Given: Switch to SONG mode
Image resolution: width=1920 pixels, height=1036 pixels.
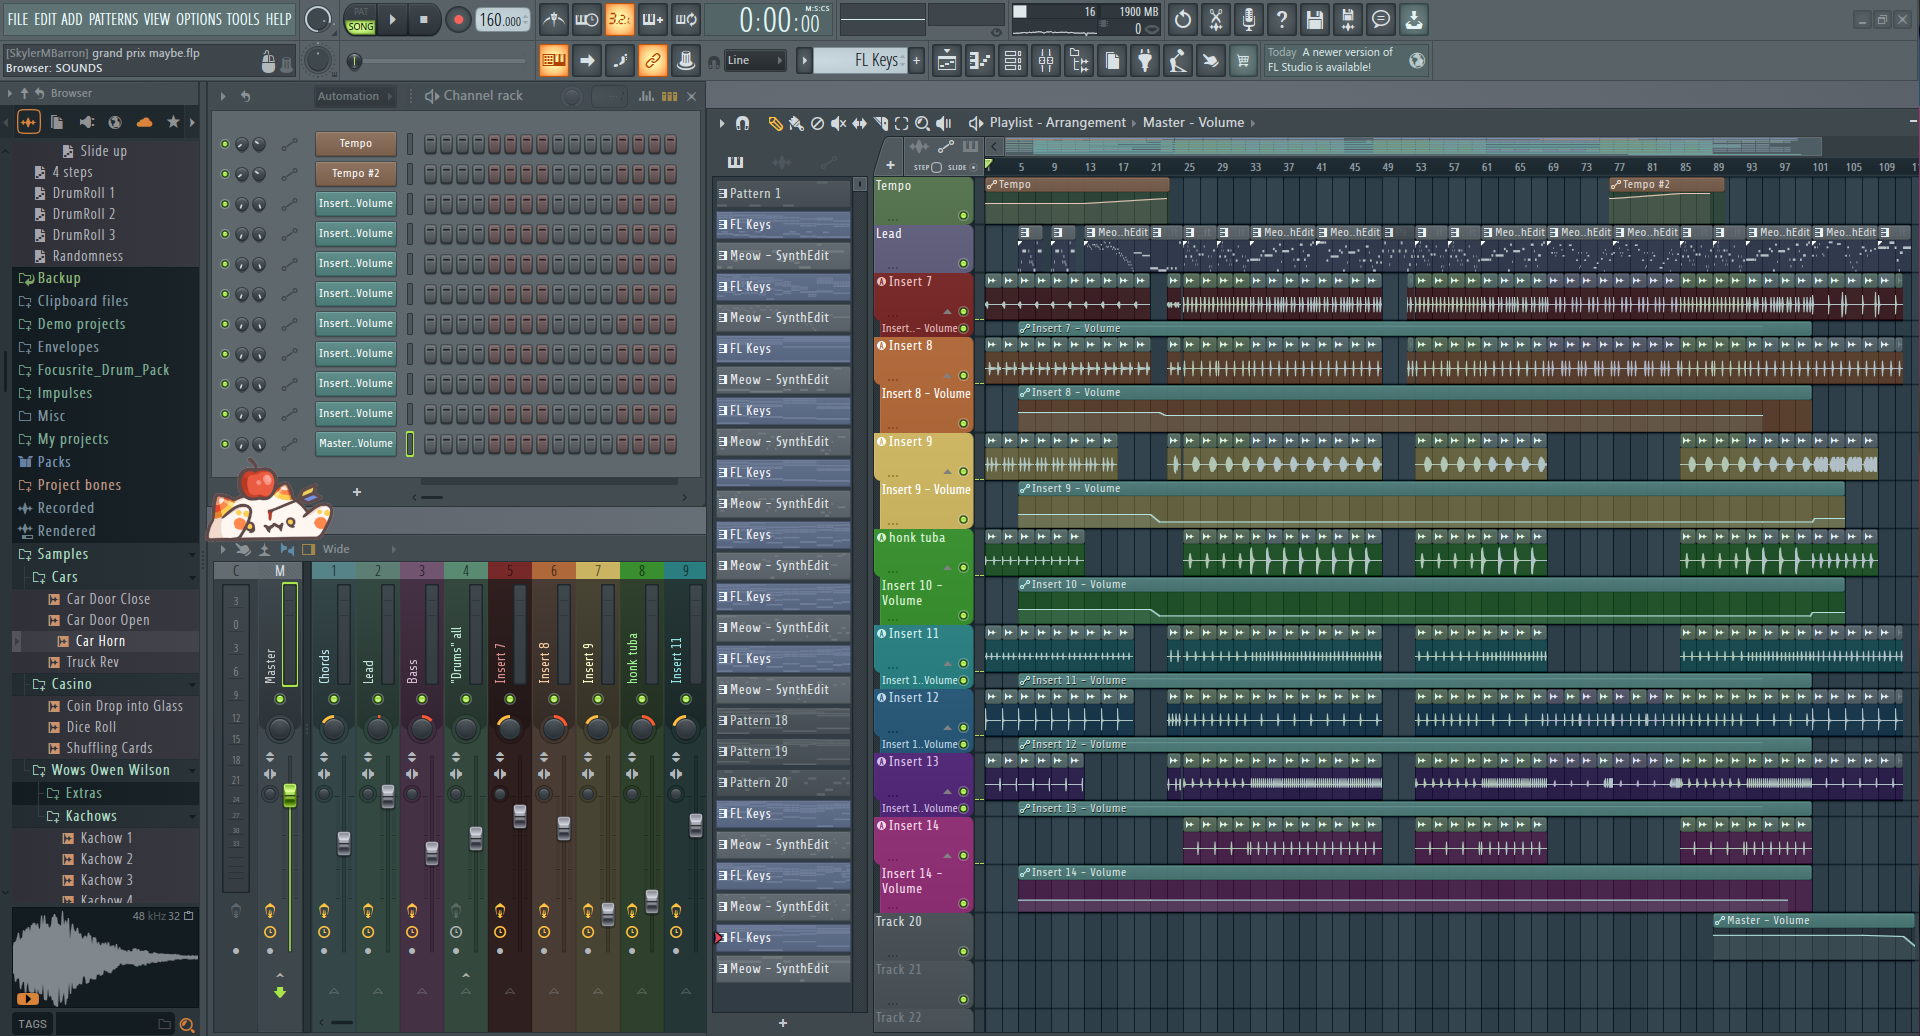Looking at the screenshot, I should point(360,27).
